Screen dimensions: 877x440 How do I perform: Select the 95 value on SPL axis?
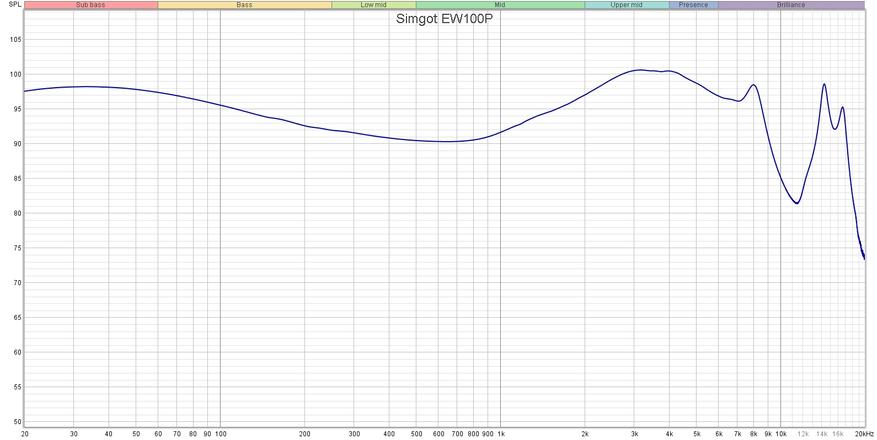[17, 110]
